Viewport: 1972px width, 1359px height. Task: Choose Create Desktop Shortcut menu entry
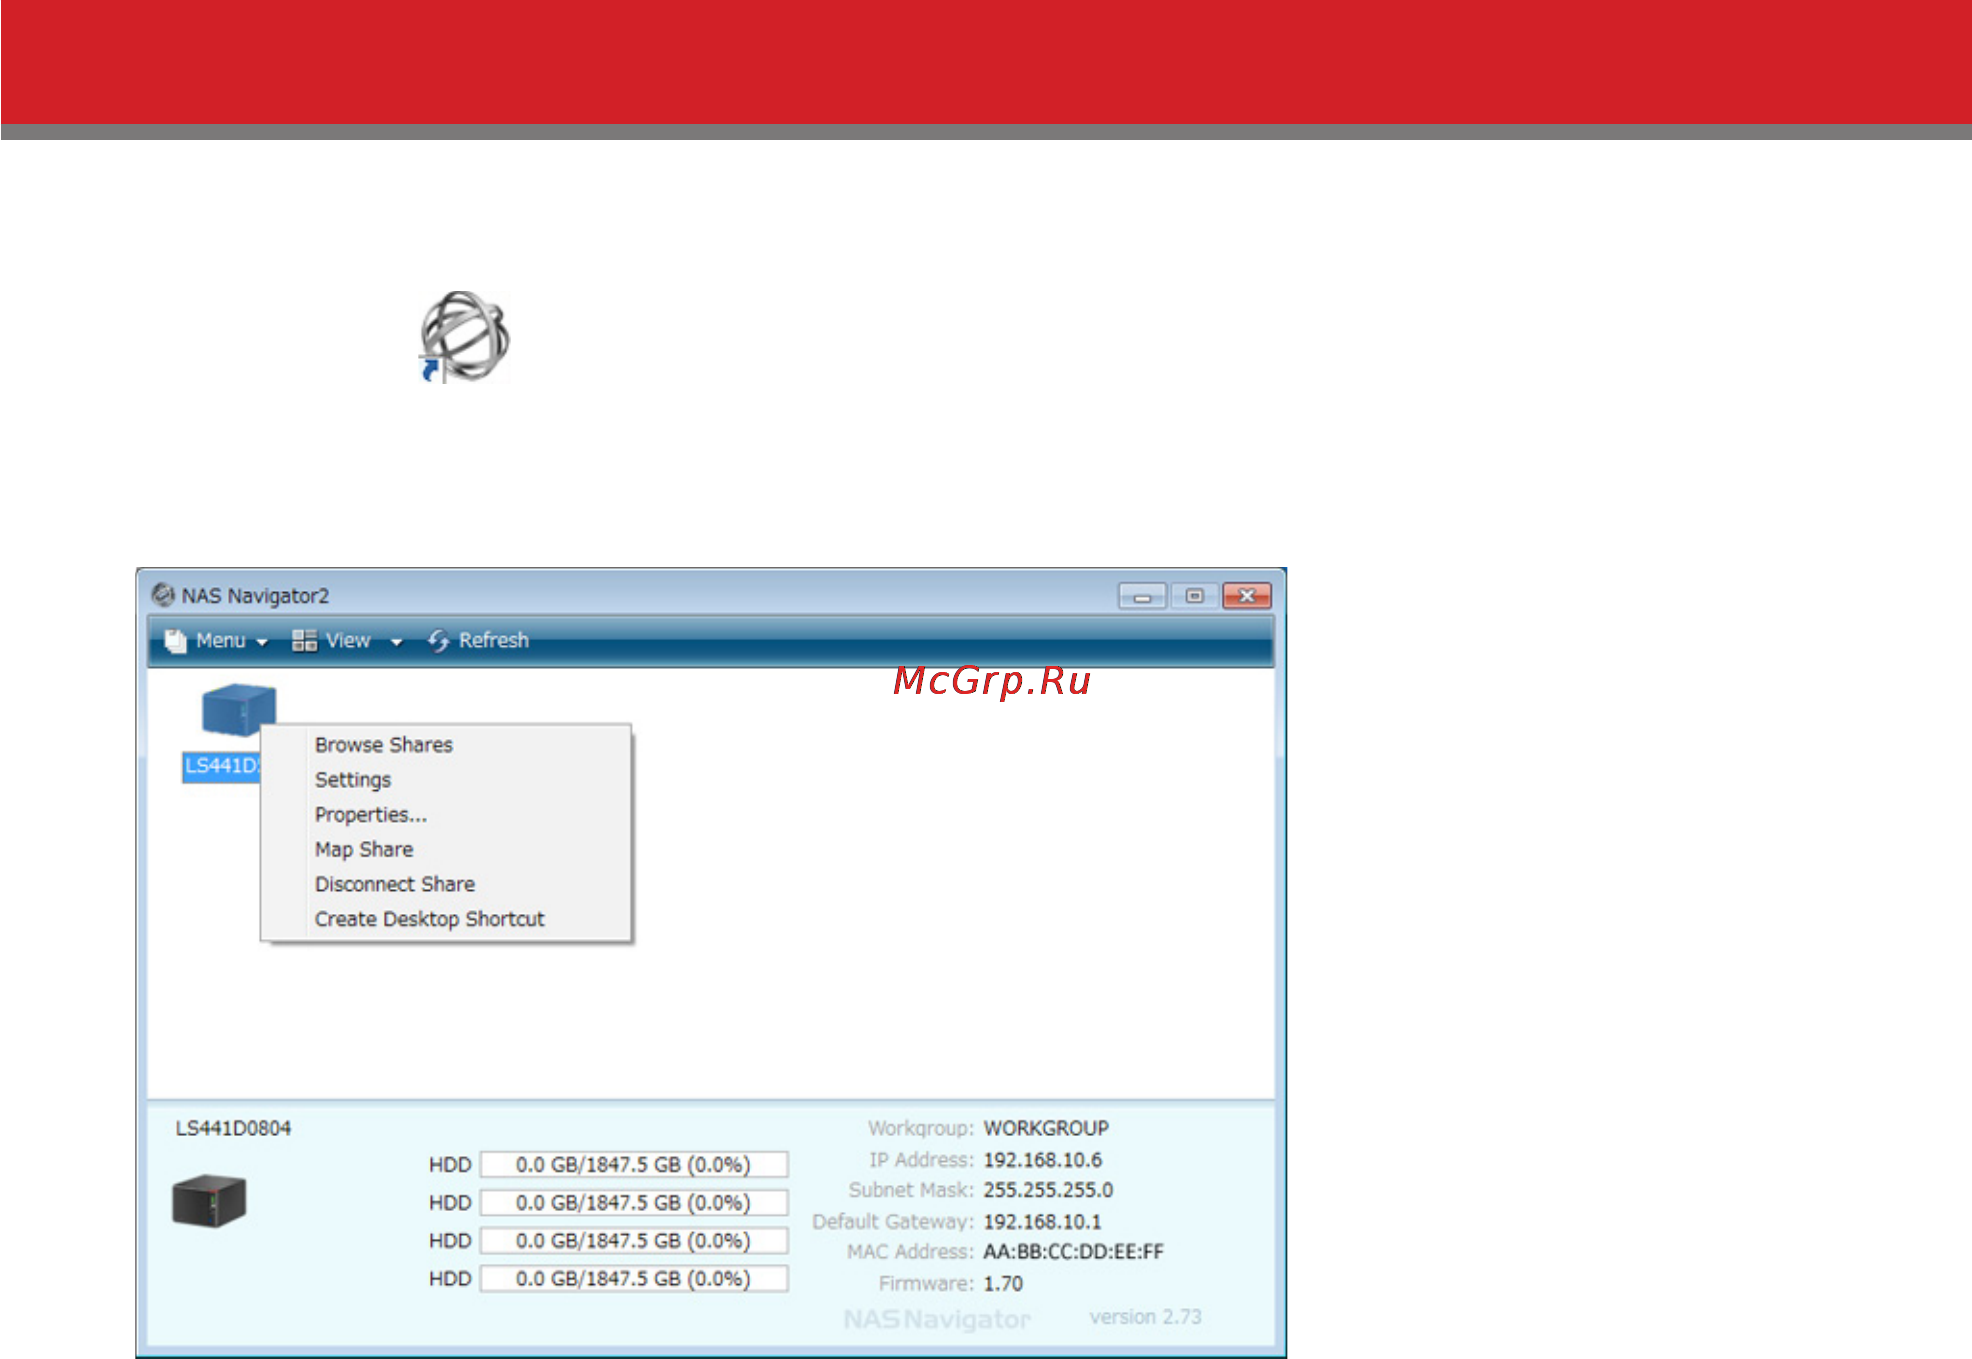click(430, 919)
